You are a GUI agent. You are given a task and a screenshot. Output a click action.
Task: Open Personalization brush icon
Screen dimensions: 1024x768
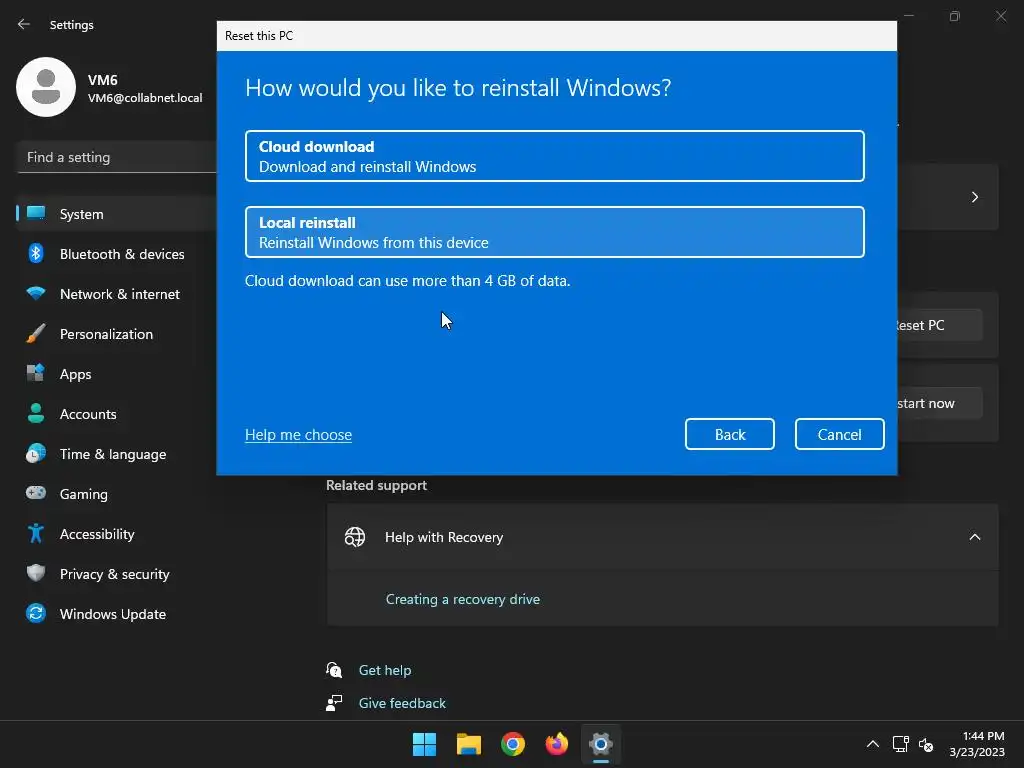coord(36,334)
